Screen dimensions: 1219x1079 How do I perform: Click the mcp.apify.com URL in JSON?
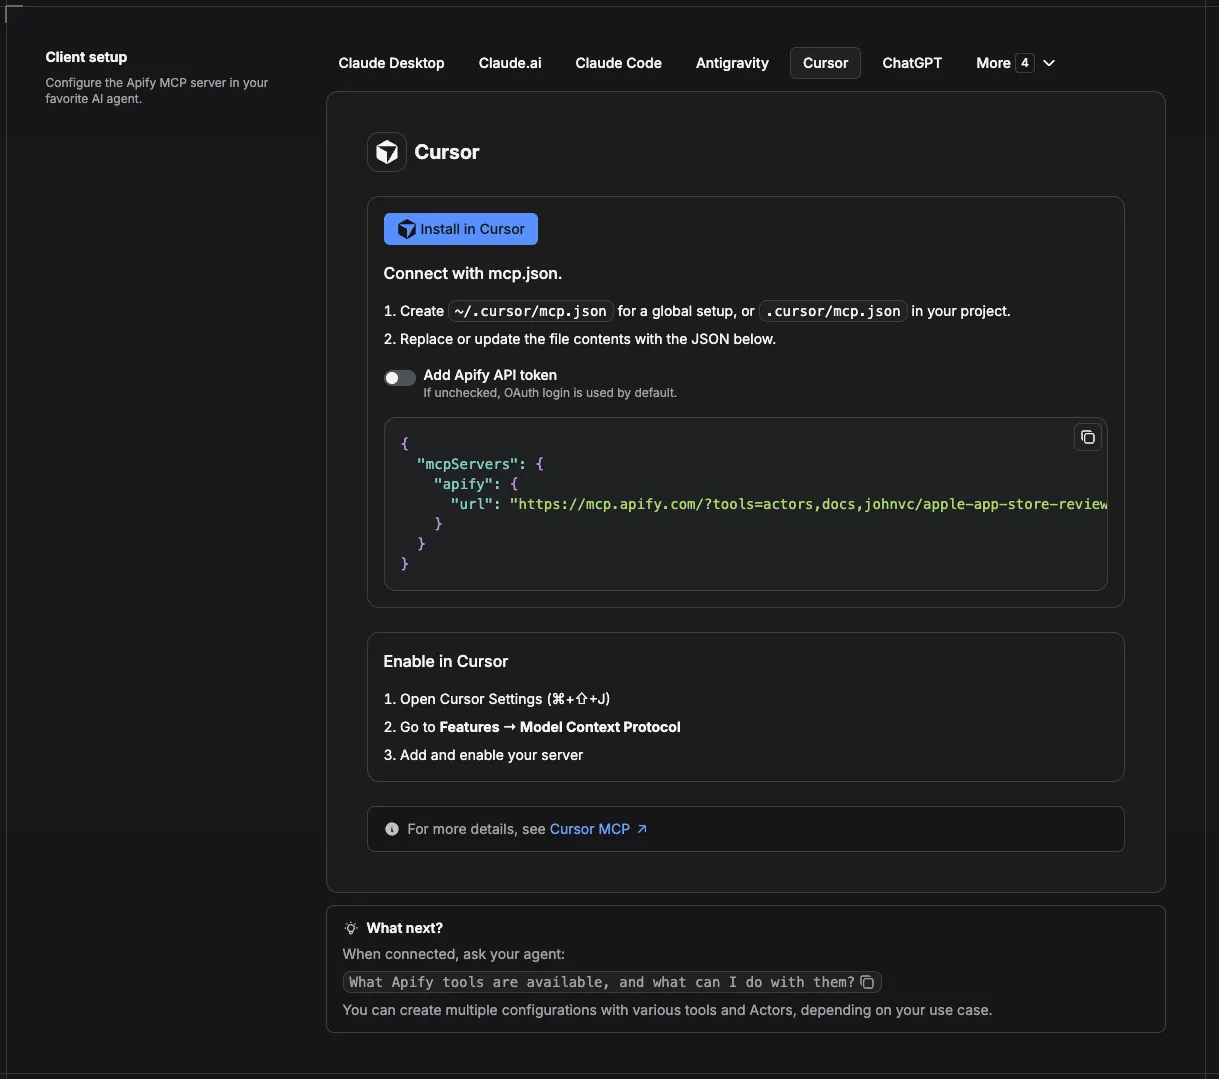click(x=808, y=504)
